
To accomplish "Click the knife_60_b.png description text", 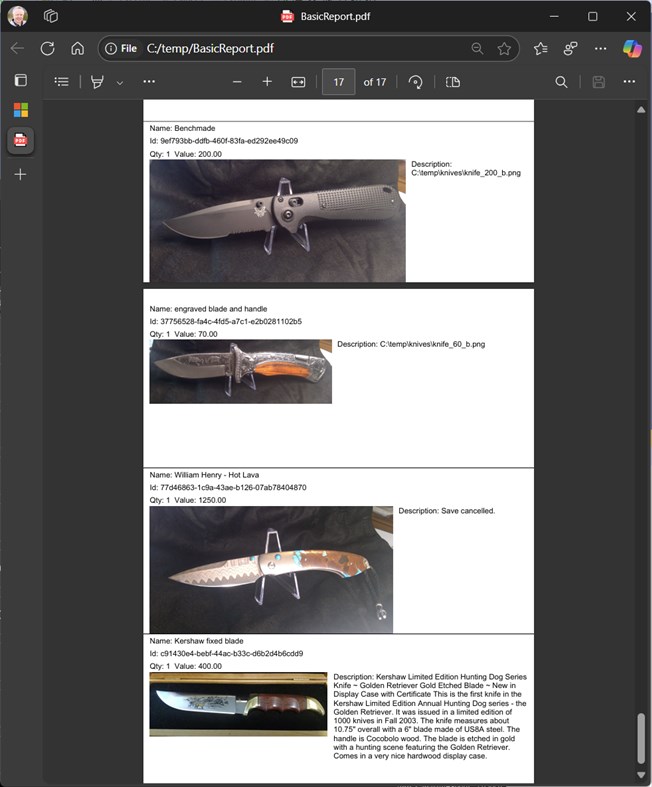I will coord(411,344).
